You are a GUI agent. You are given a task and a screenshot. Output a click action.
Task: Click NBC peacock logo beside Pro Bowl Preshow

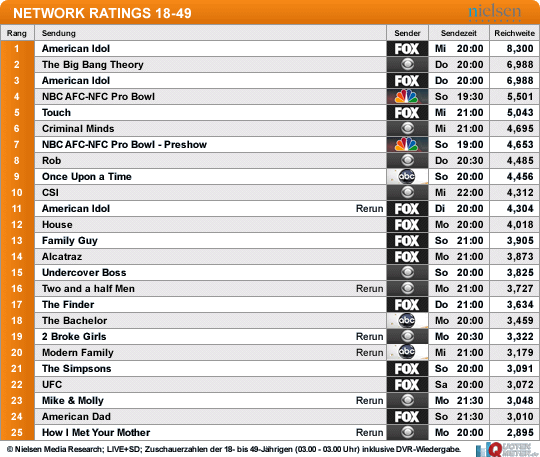click(407, 145)
